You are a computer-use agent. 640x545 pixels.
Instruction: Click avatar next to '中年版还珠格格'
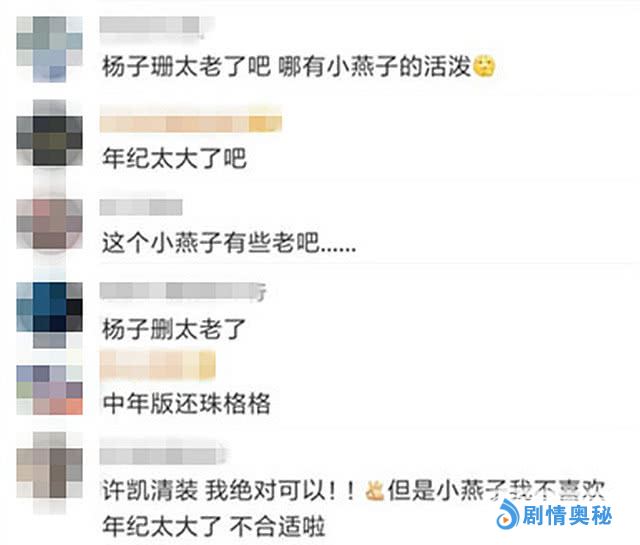[x=49, y=390]
